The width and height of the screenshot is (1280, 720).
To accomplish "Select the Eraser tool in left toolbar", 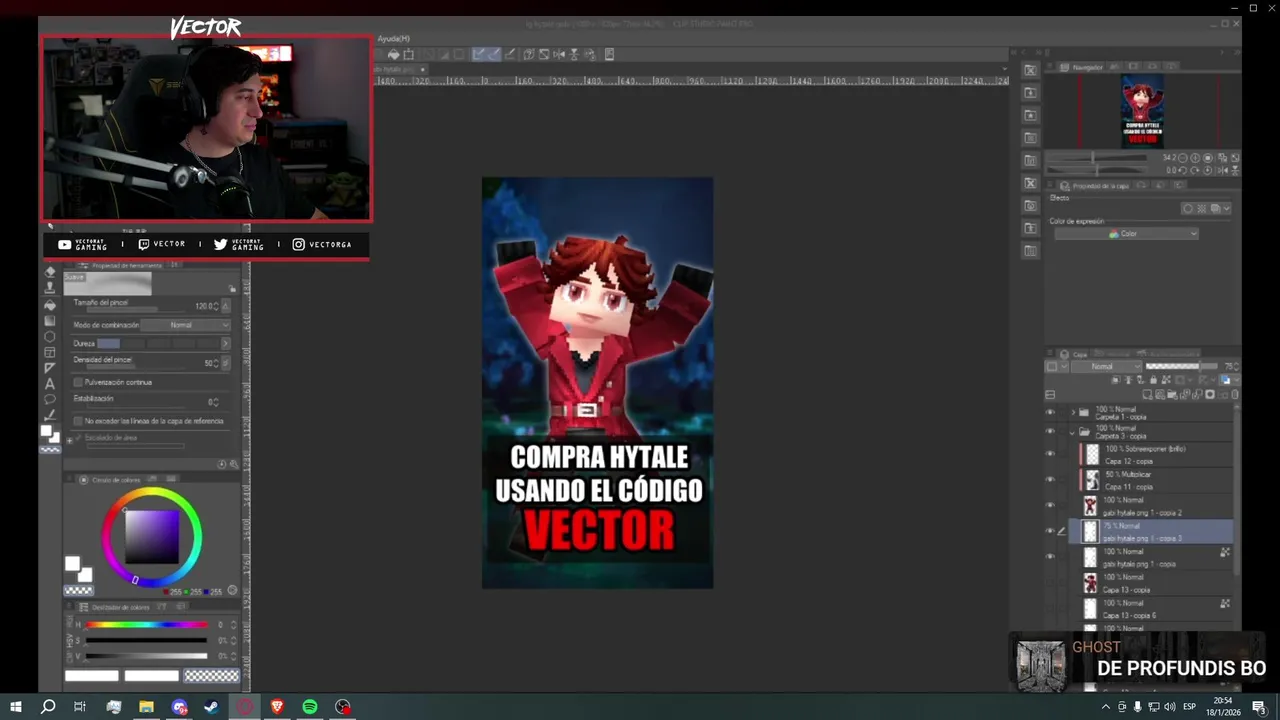I will pyautogui.click(x=50, y=272).
